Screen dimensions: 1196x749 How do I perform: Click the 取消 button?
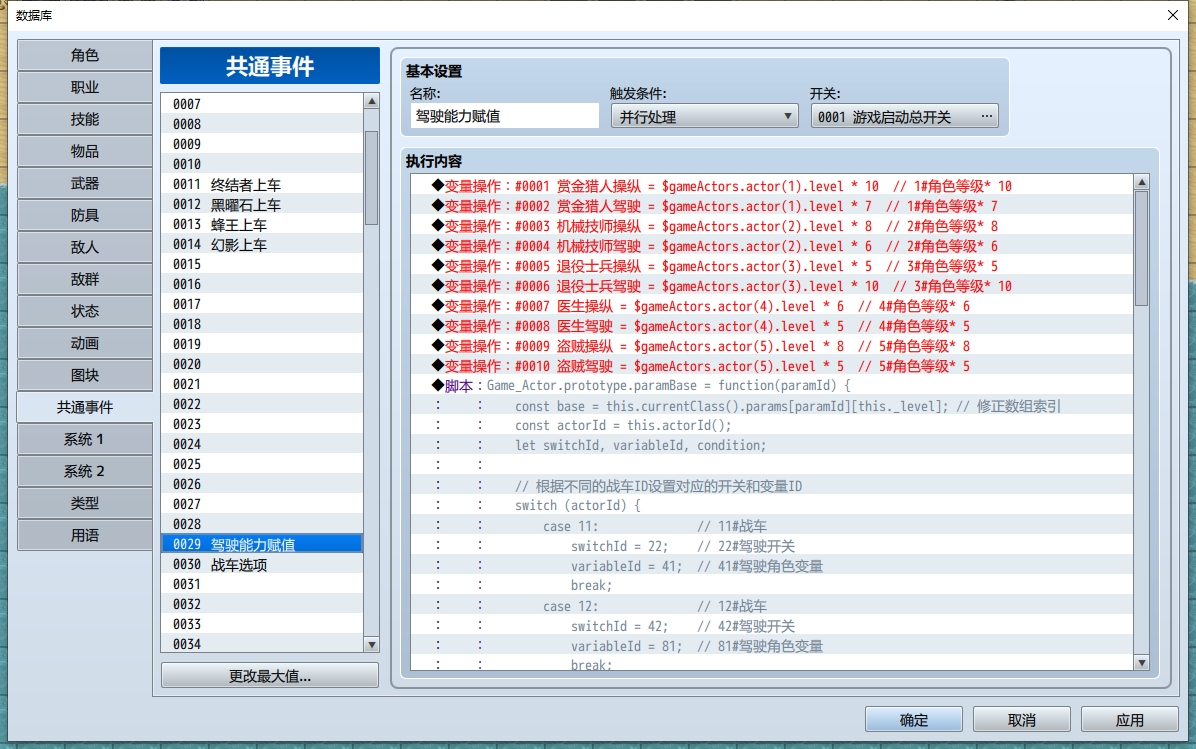click(1022, 720)
